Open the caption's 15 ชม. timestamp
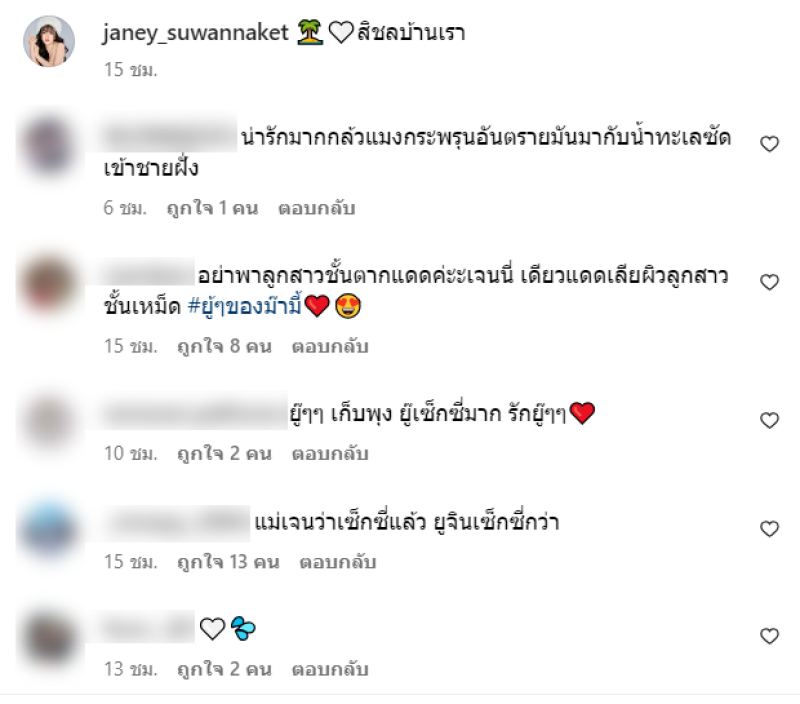 click(131, 69)
